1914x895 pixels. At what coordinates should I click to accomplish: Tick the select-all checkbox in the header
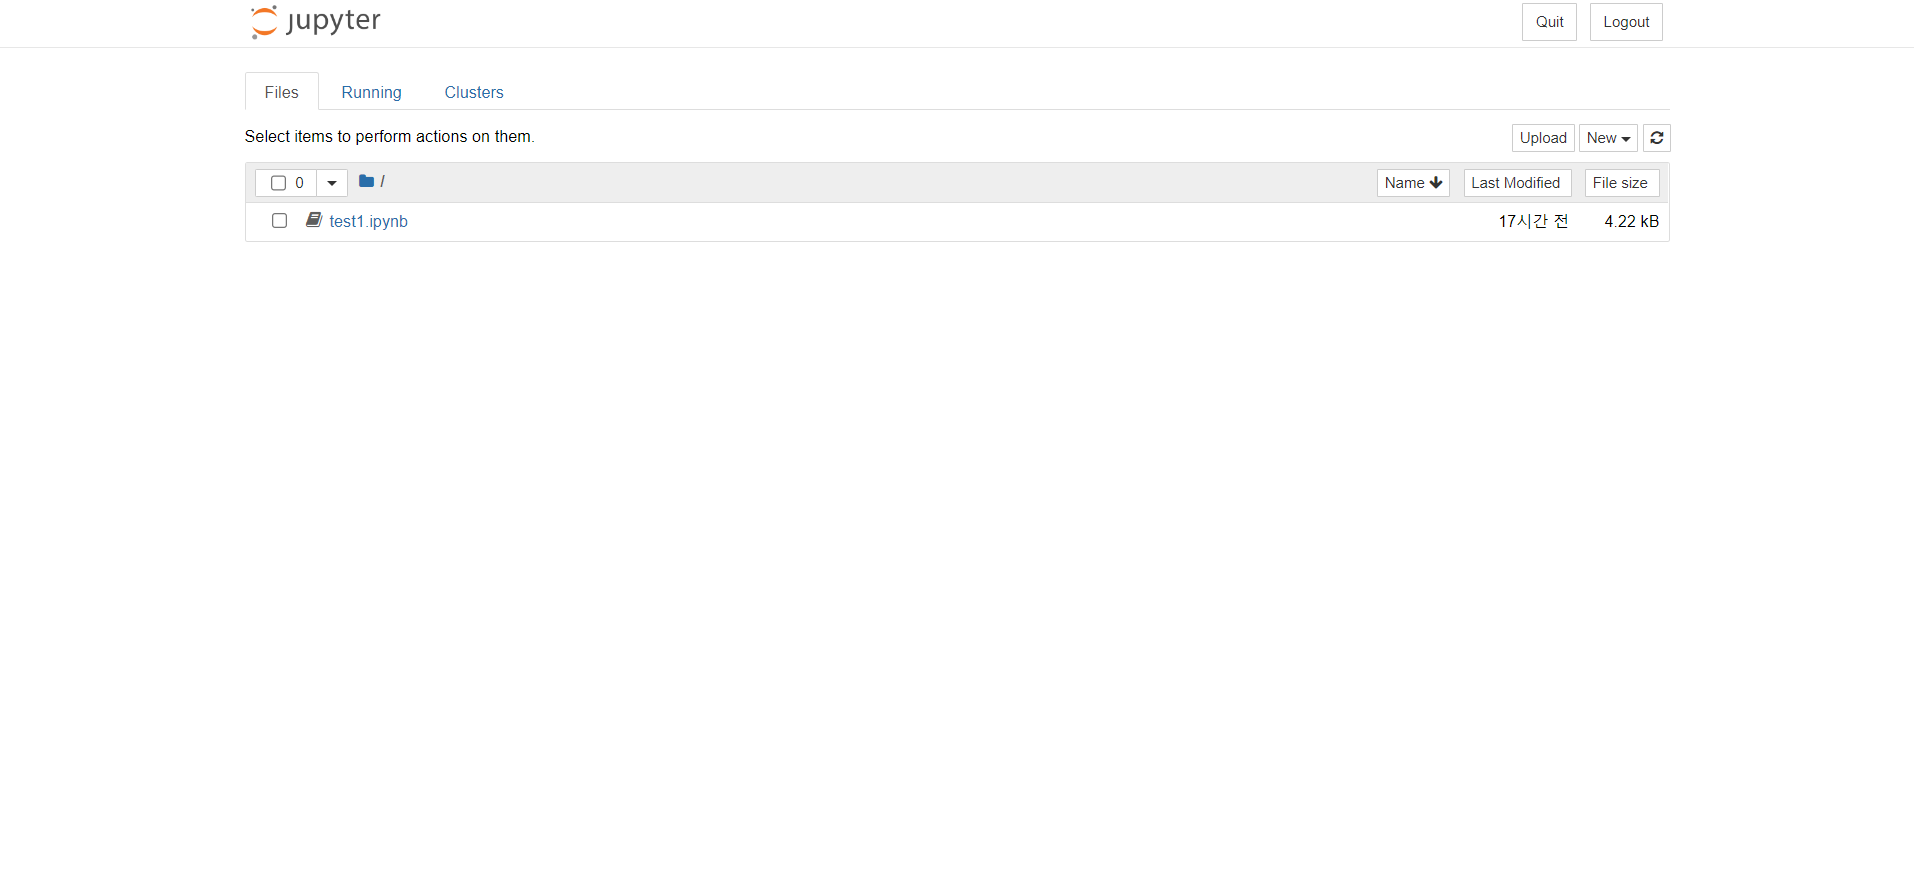click(279, 183)
